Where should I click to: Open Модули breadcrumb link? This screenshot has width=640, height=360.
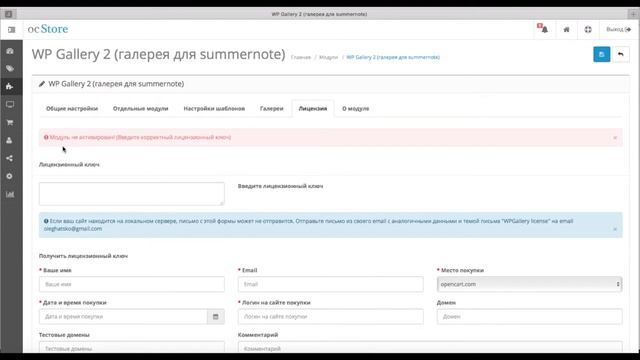[x=329, y=57]
